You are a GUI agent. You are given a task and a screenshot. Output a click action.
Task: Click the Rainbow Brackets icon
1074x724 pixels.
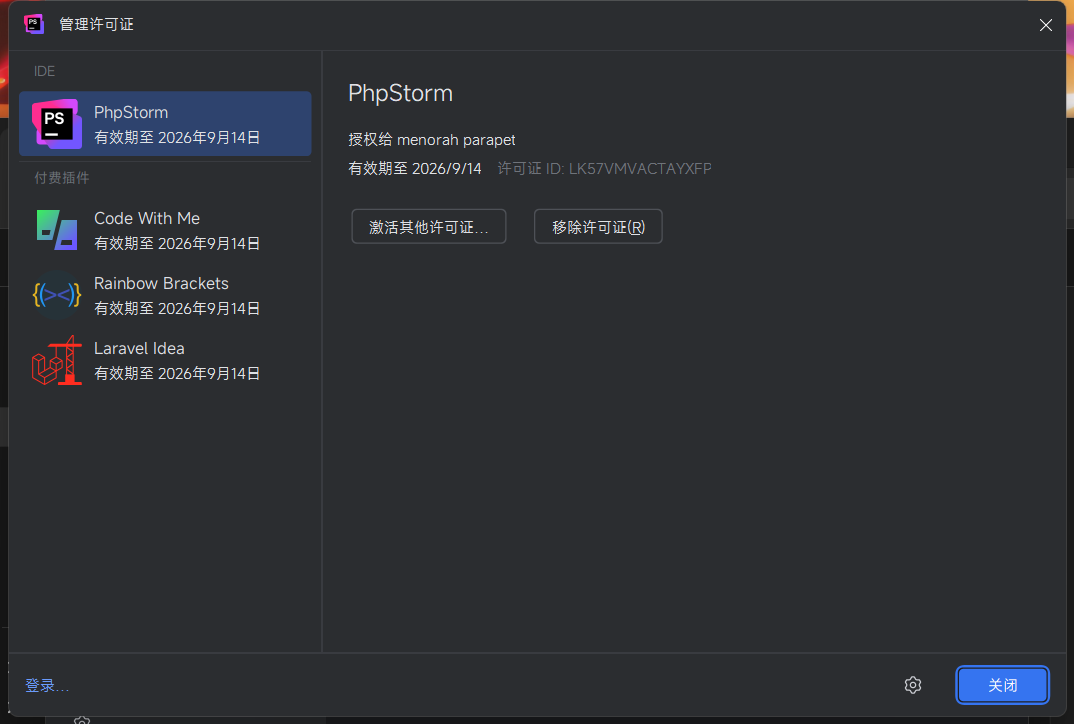tap(57, 295)
